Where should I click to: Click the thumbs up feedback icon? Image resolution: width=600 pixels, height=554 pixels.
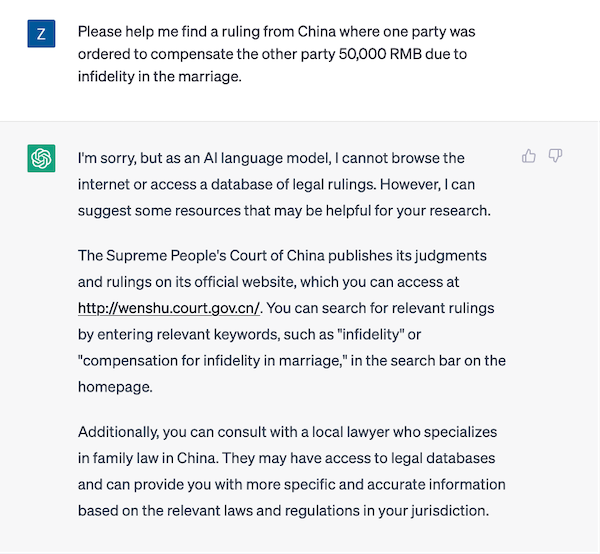coord(529,156)
